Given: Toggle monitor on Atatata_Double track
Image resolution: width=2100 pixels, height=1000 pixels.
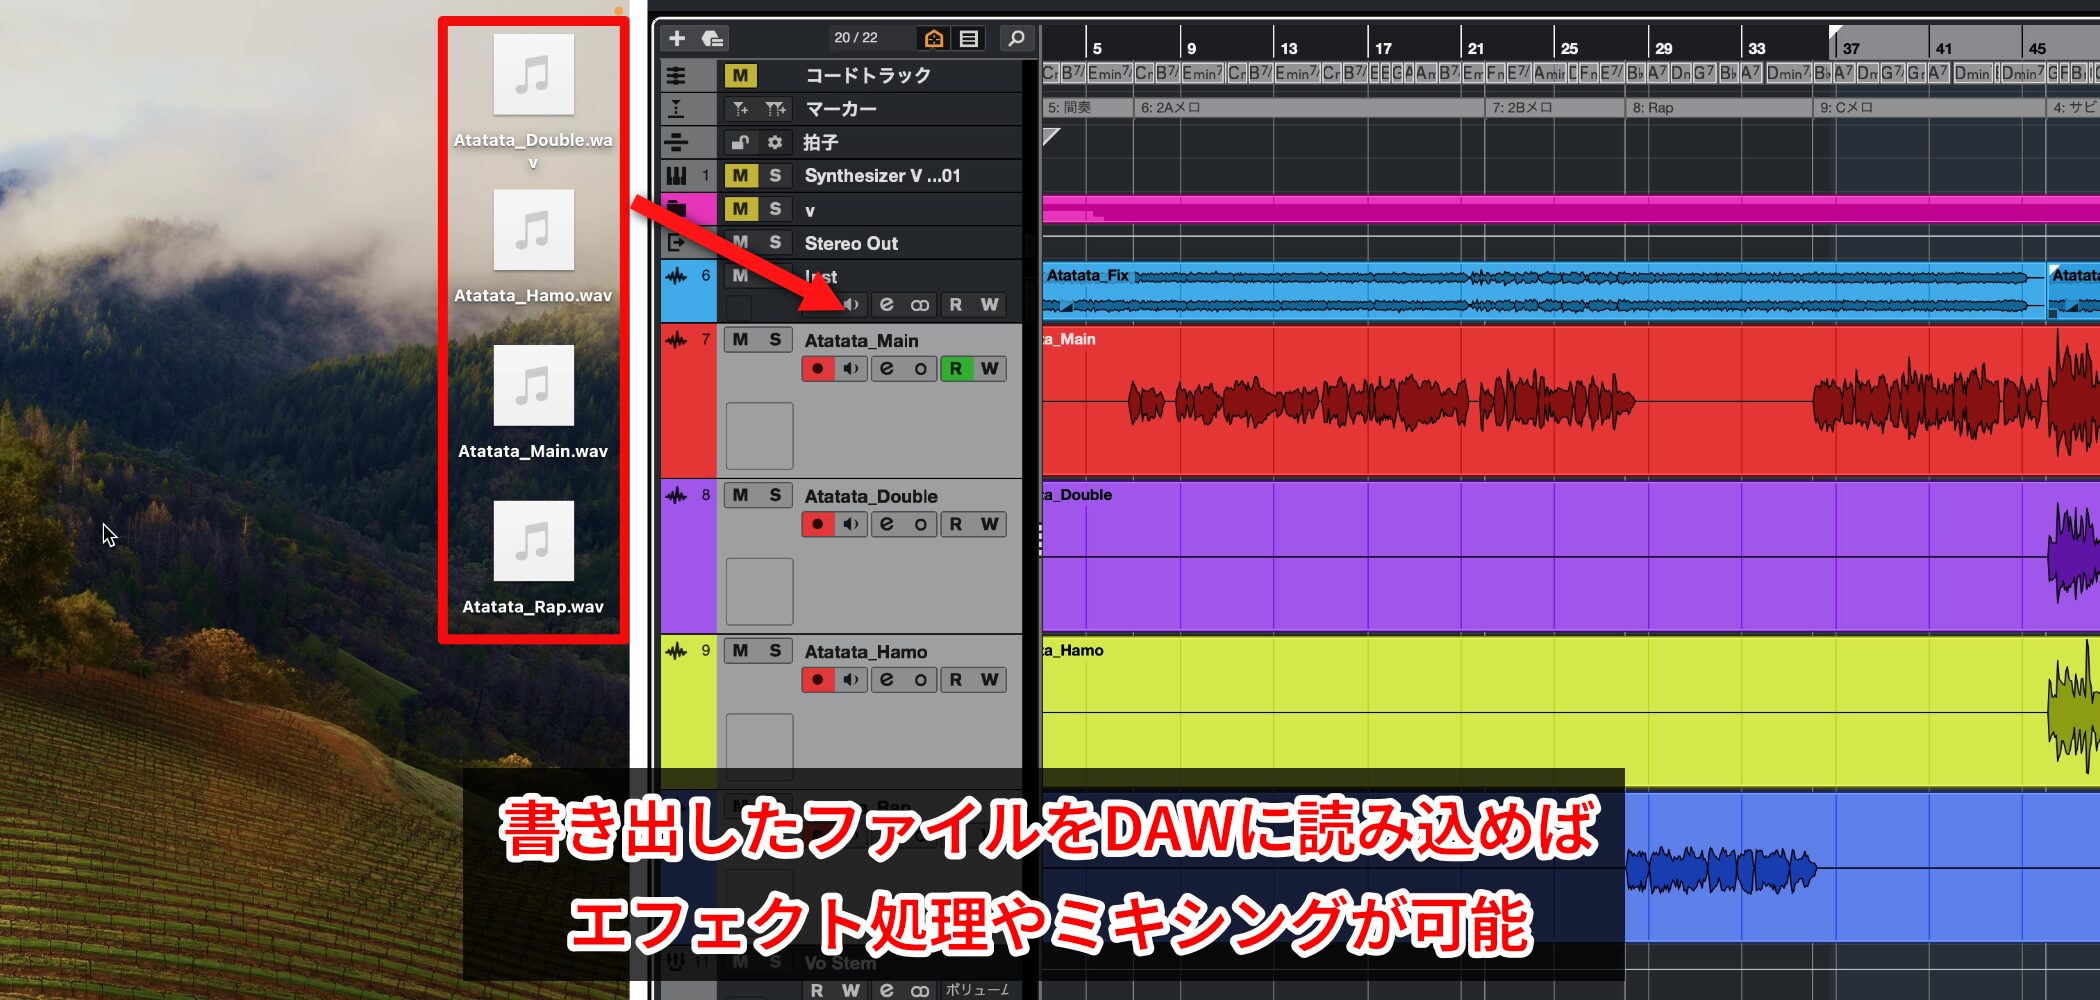Looking at the screenshot, I should [x=851, y=524].
